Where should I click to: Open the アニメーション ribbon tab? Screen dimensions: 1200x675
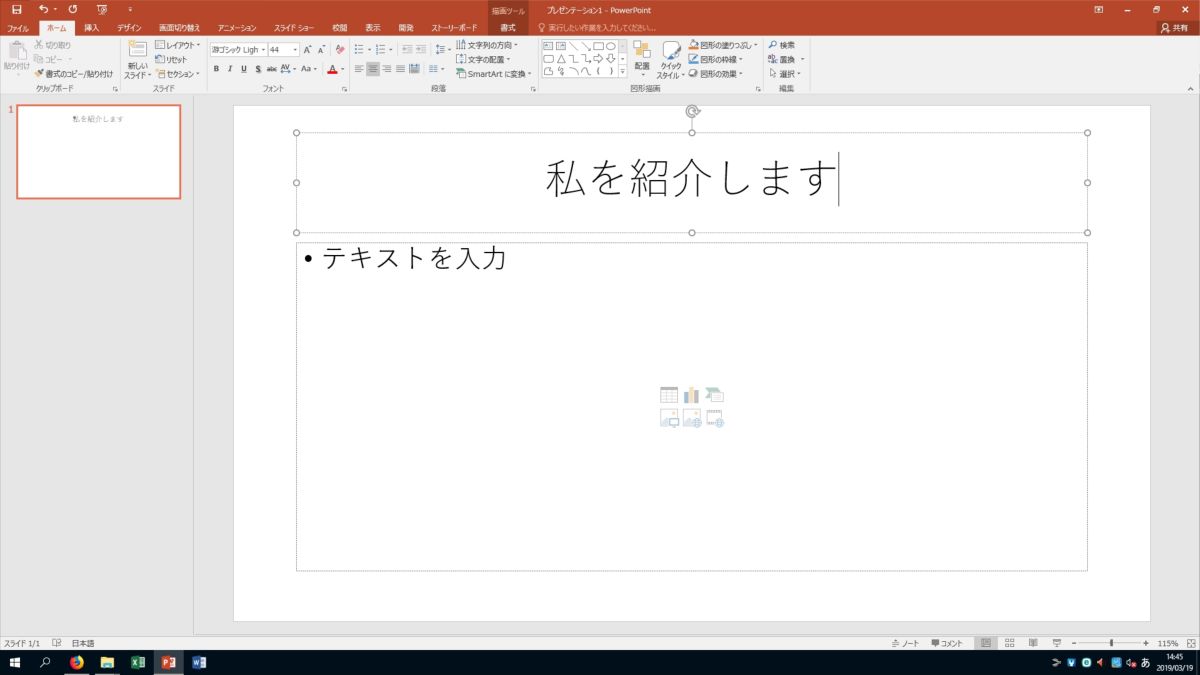click(237, 28)
